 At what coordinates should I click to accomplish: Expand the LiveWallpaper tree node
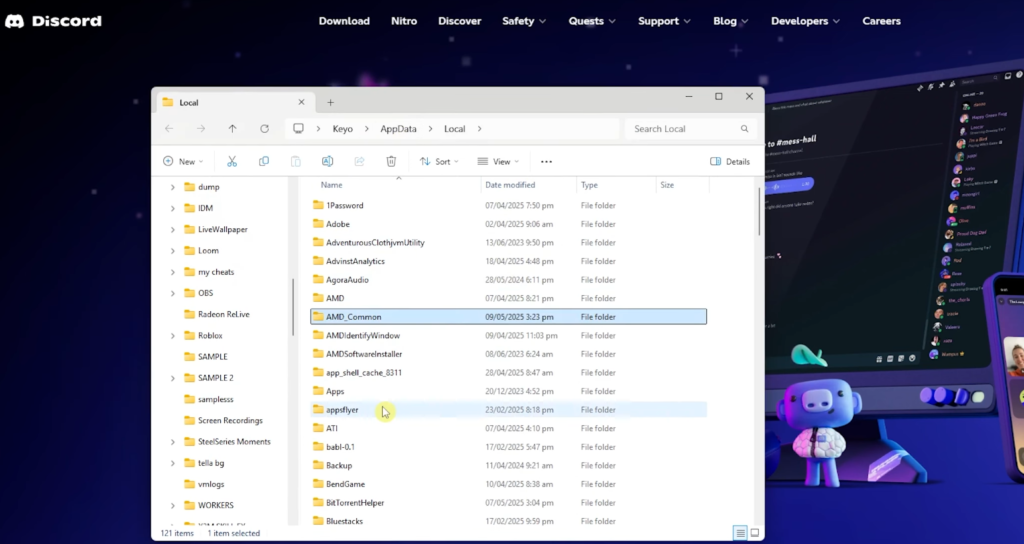pos(172,229)
